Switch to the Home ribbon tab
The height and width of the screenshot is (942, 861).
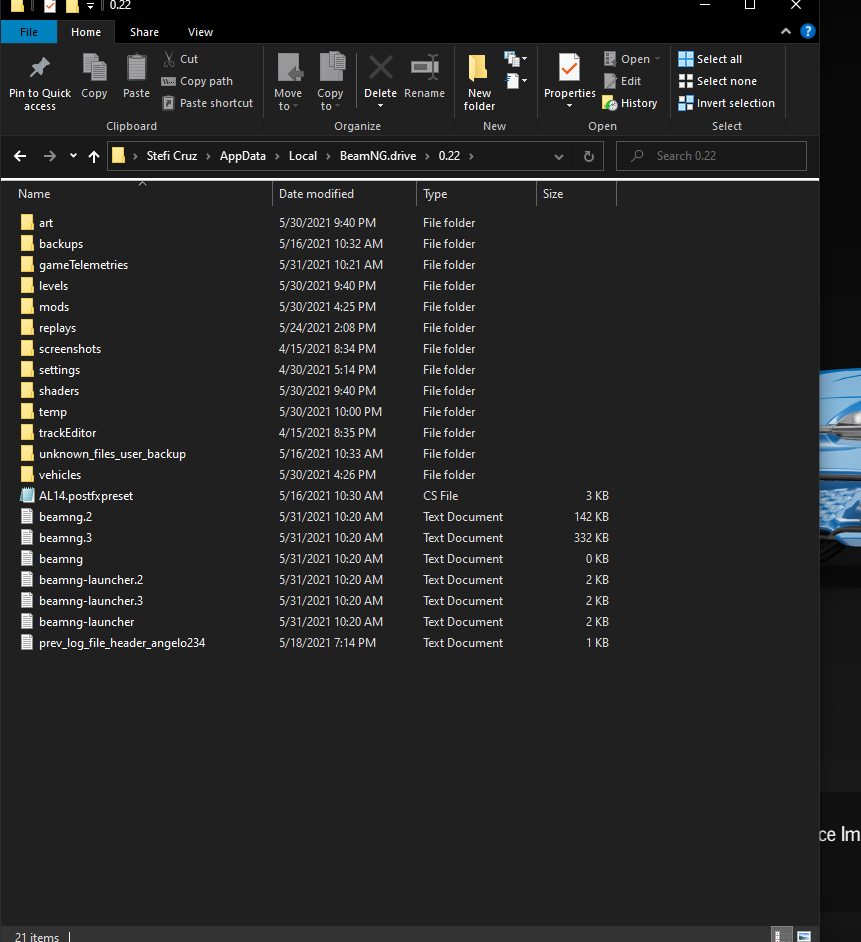86,32
